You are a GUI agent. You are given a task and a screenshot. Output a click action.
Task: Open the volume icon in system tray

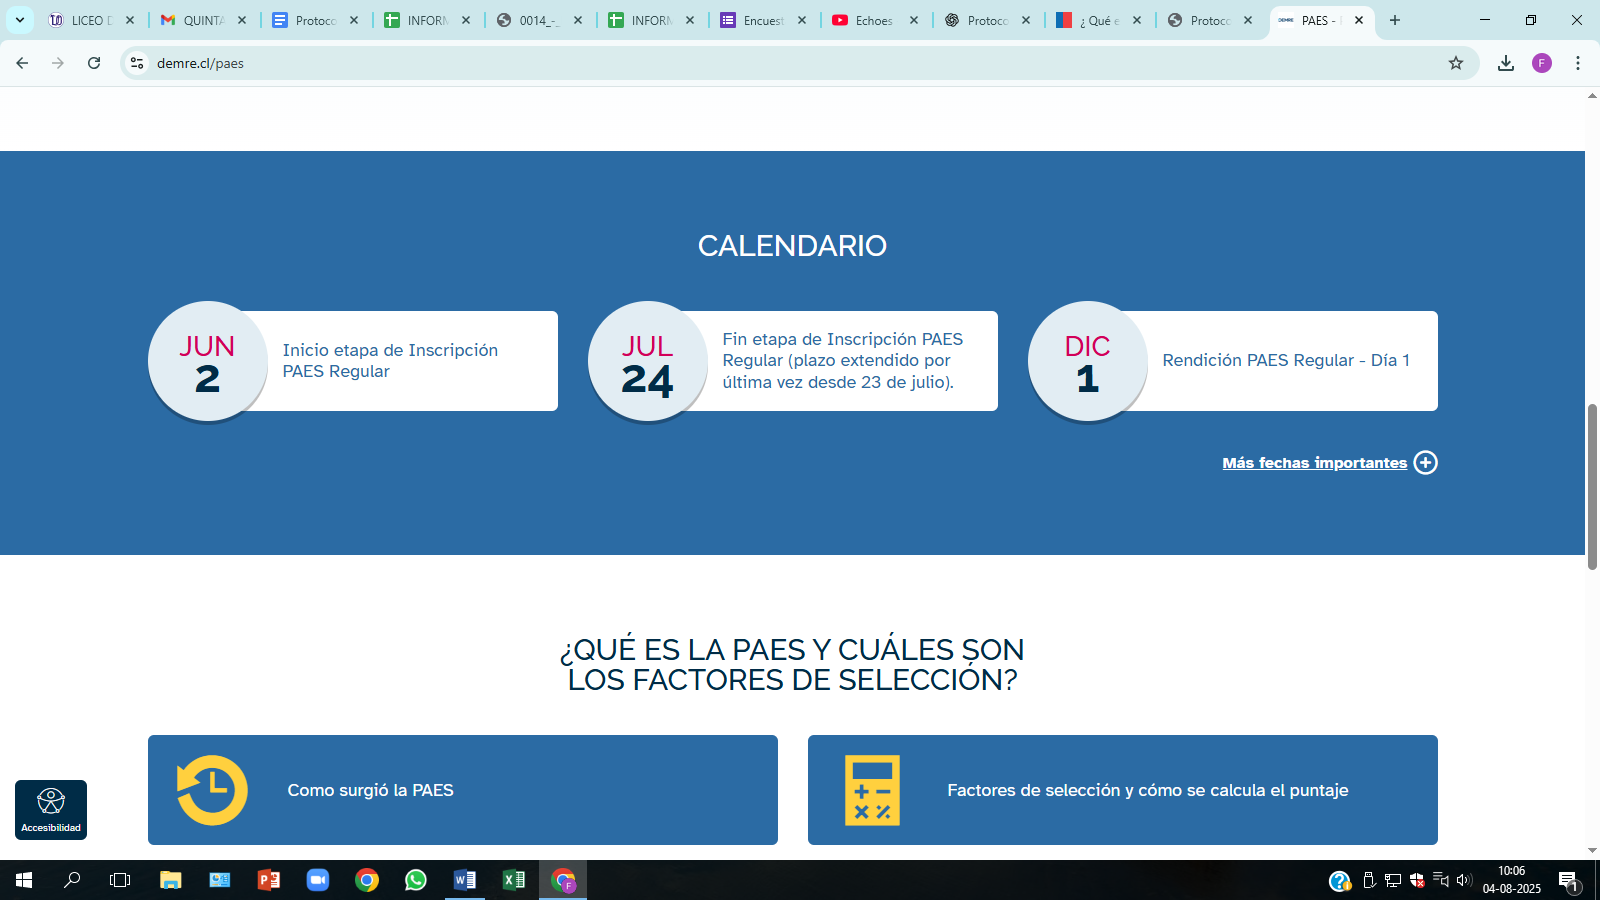click(1464, 880)
